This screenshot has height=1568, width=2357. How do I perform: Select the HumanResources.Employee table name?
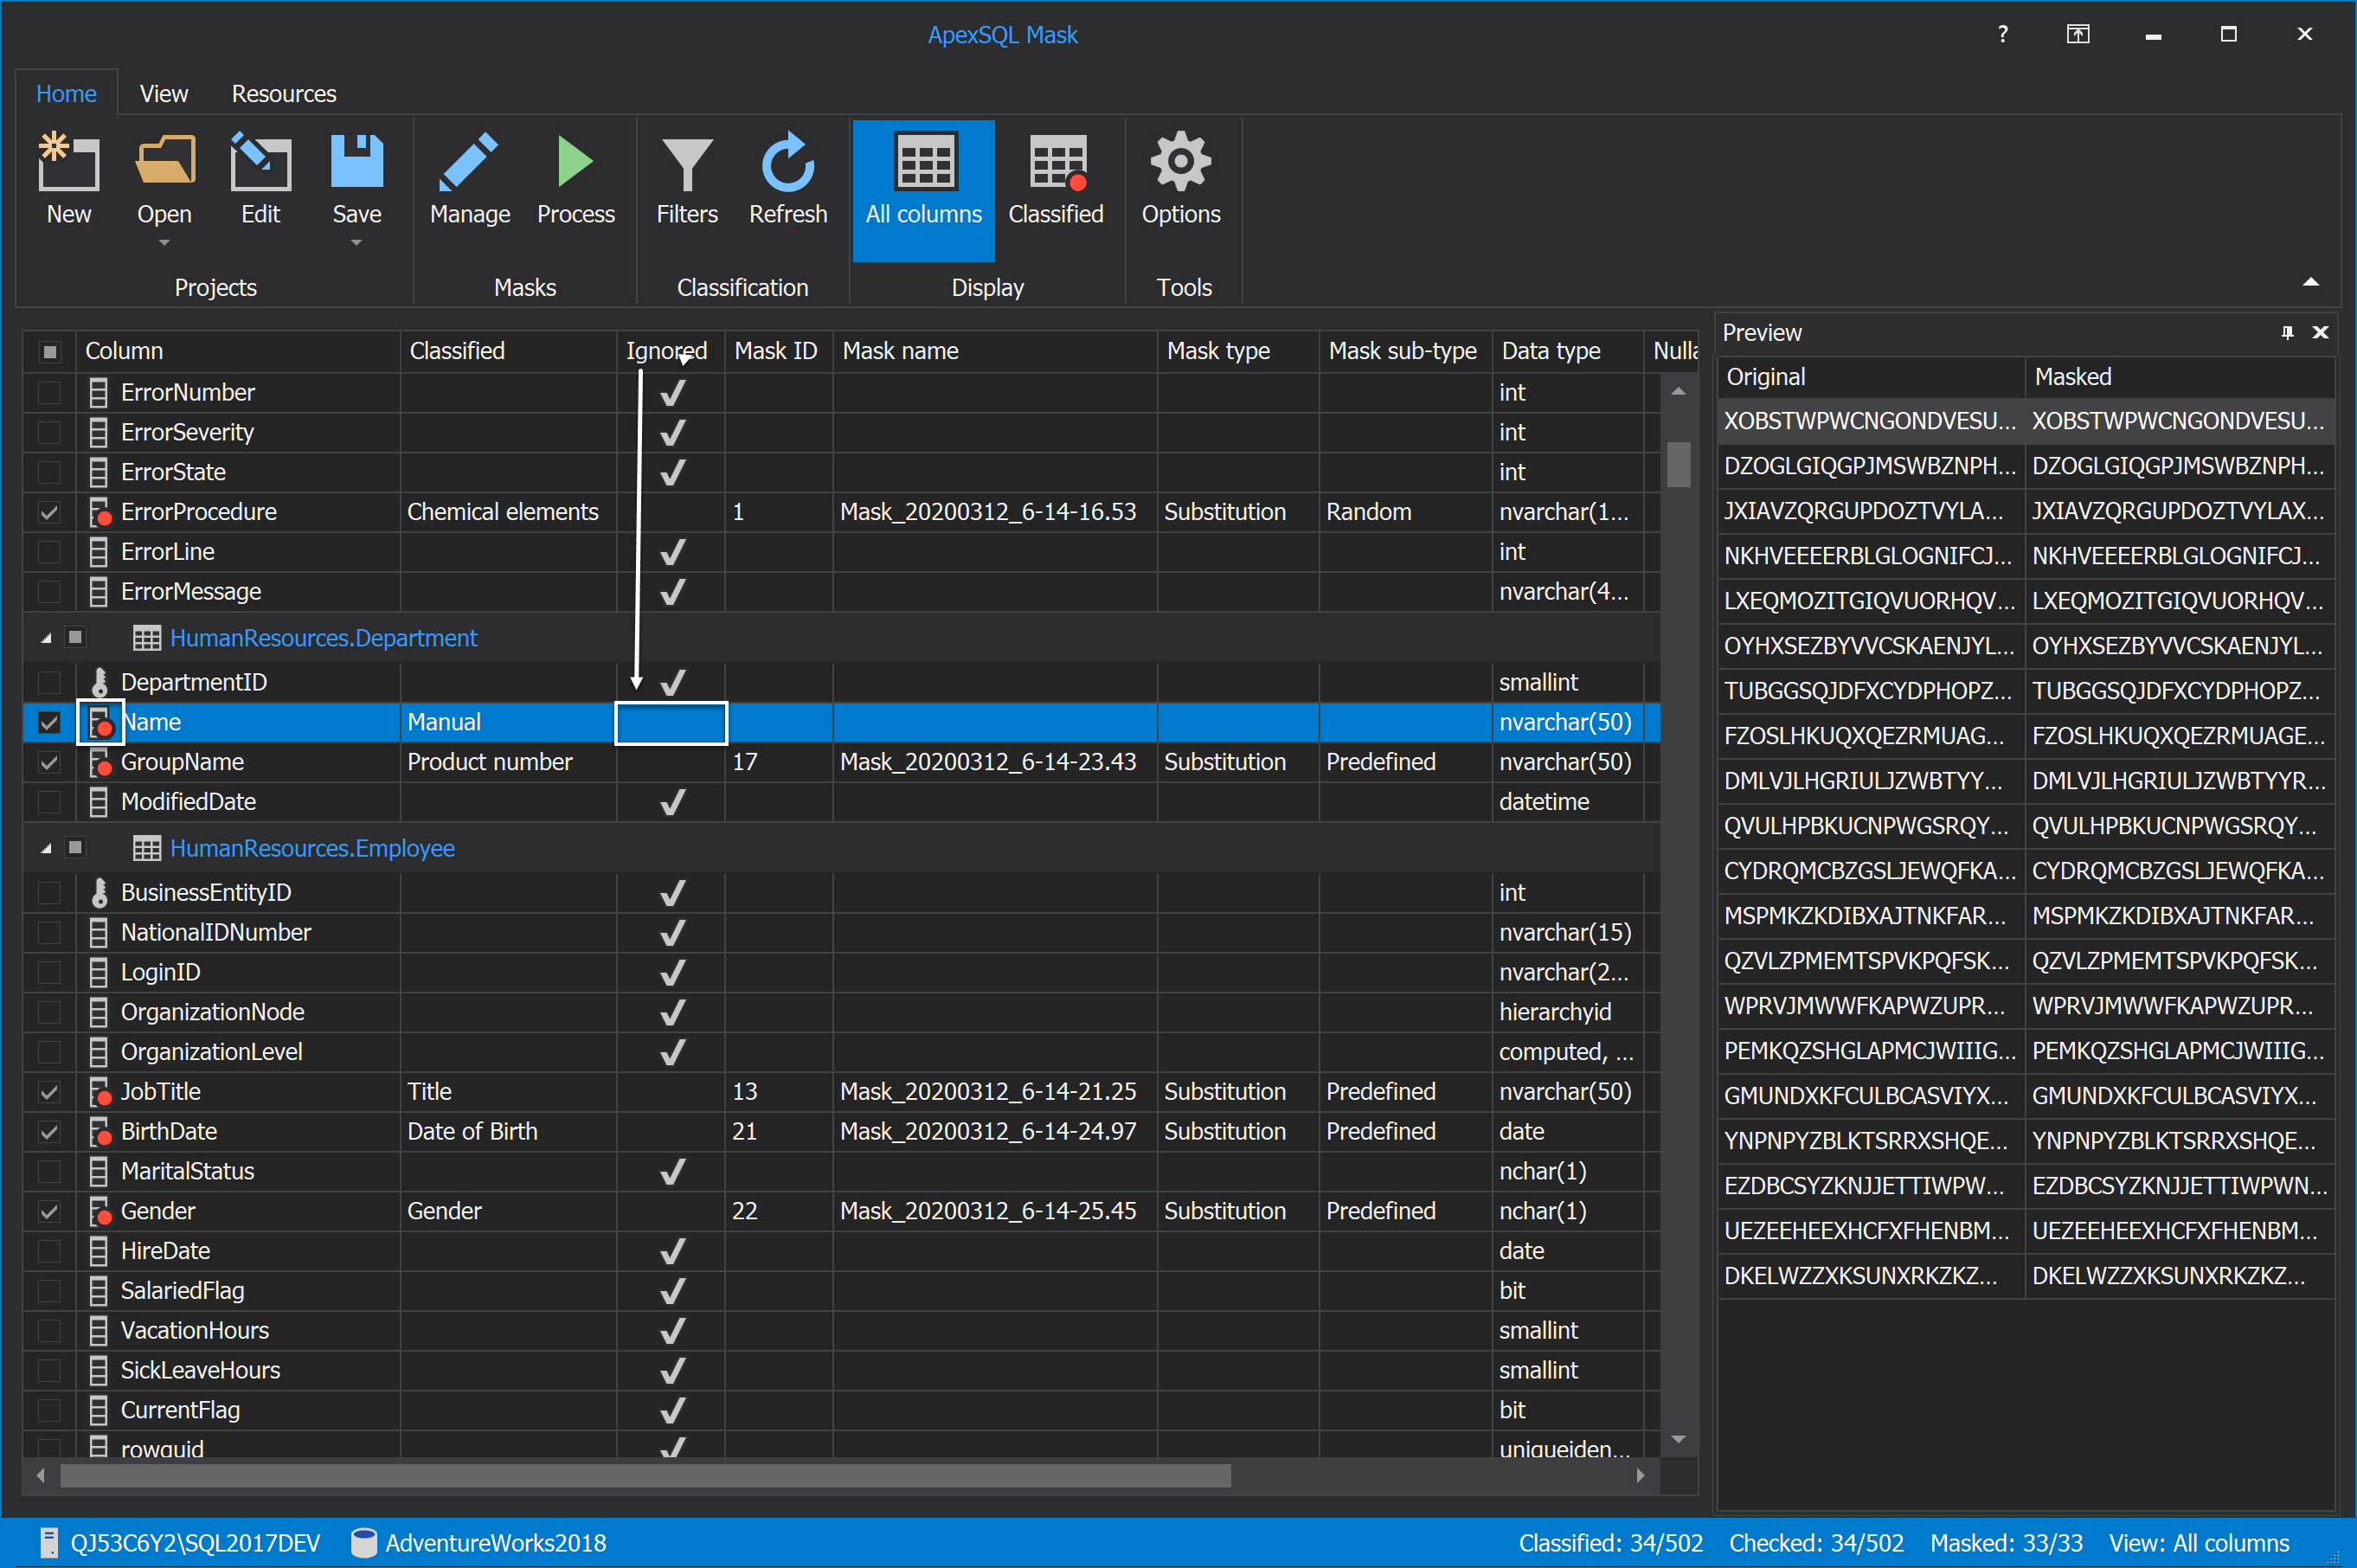coord(312,848)
